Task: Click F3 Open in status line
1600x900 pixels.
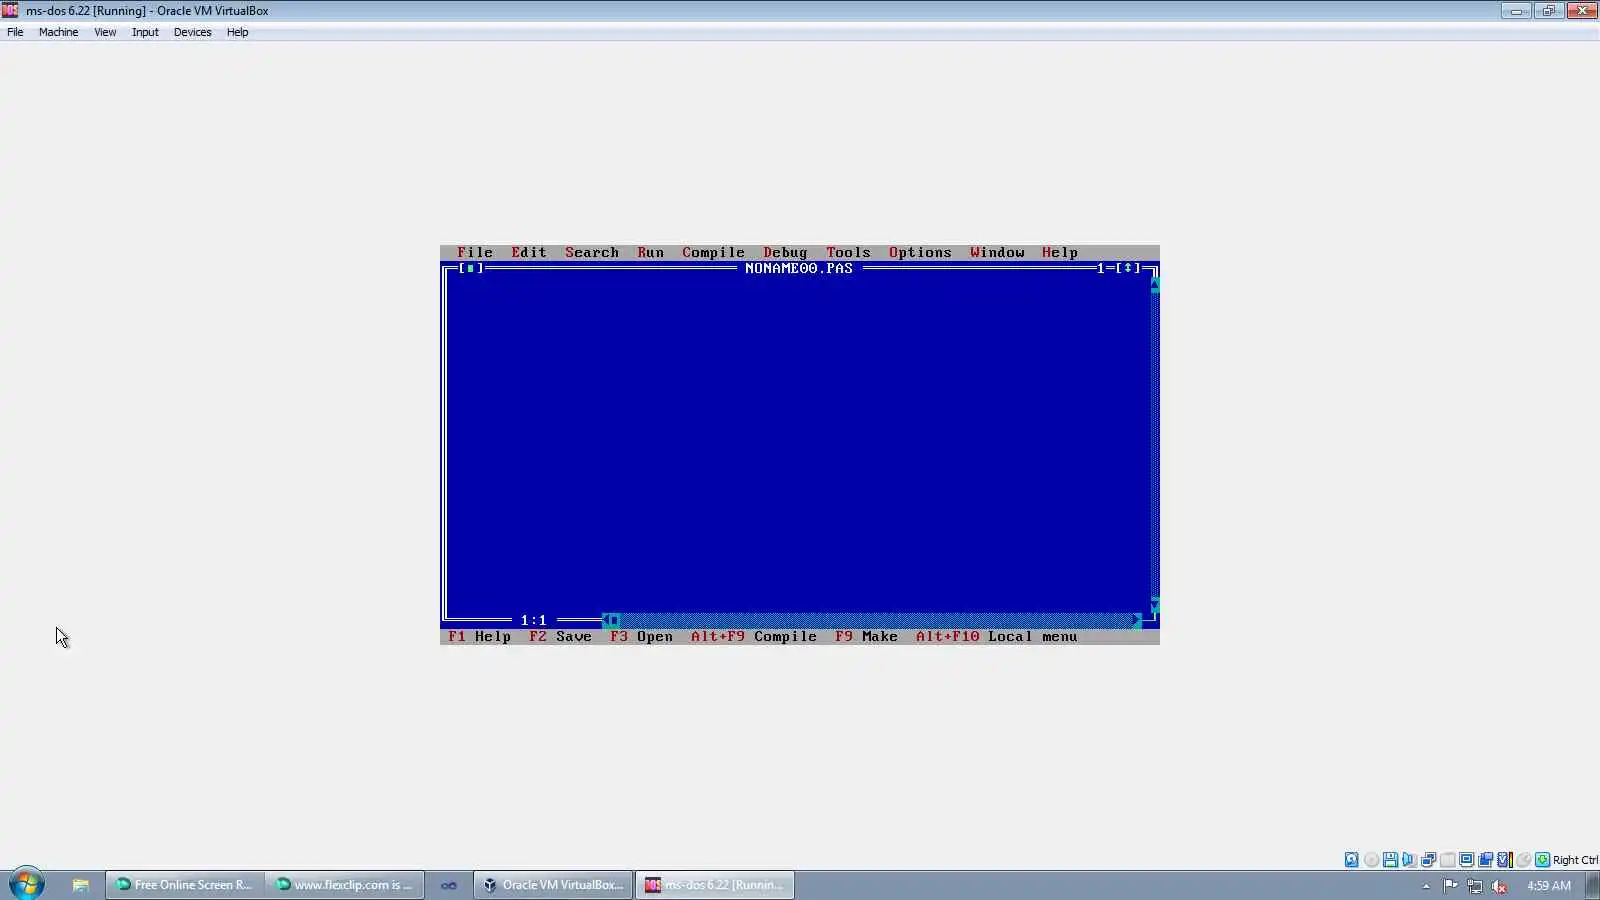Action: pos(641,636)
